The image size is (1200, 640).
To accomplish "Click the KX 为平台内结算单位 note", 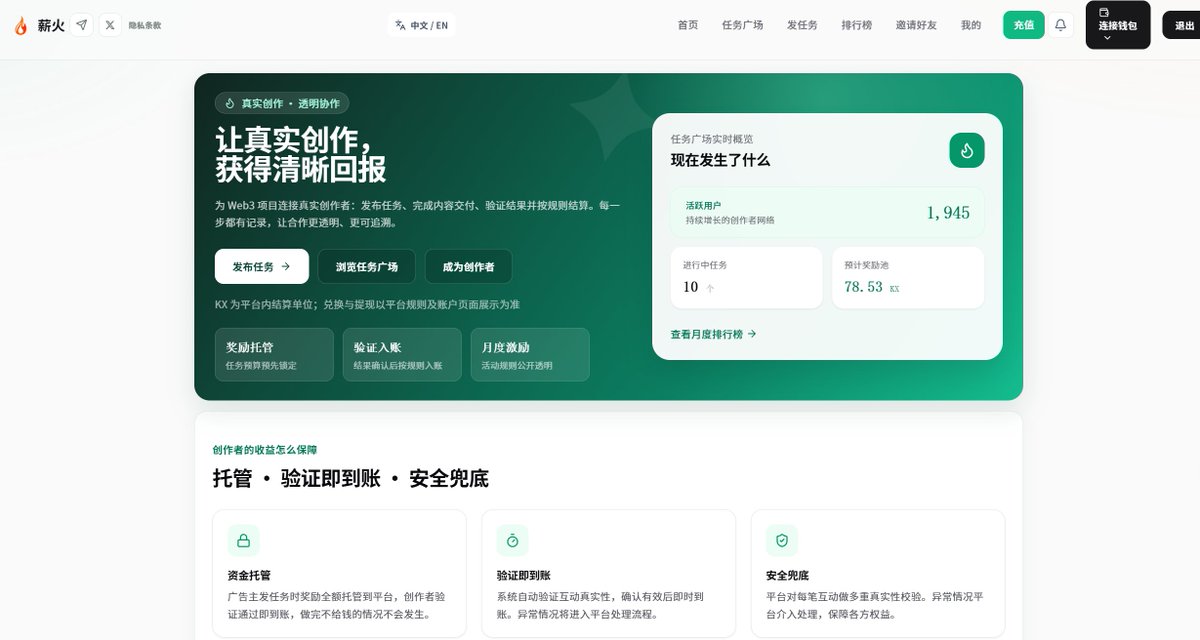I will (367, 304).
